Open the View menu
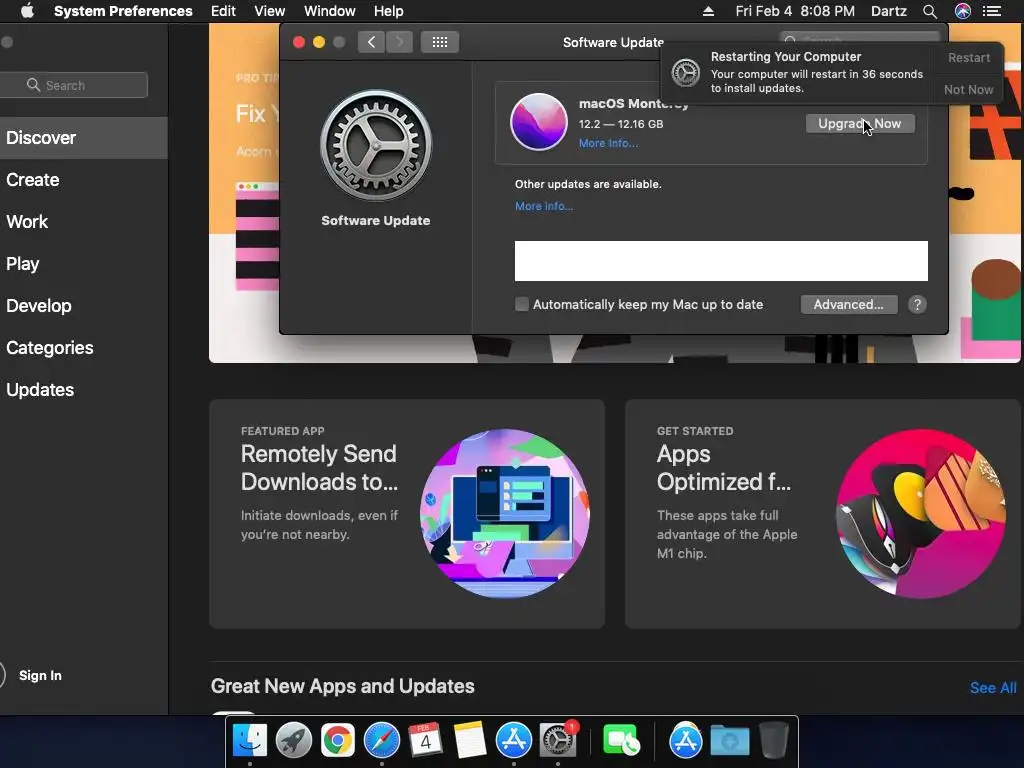Screen dimensions: 1024x768 coord(269,11)
